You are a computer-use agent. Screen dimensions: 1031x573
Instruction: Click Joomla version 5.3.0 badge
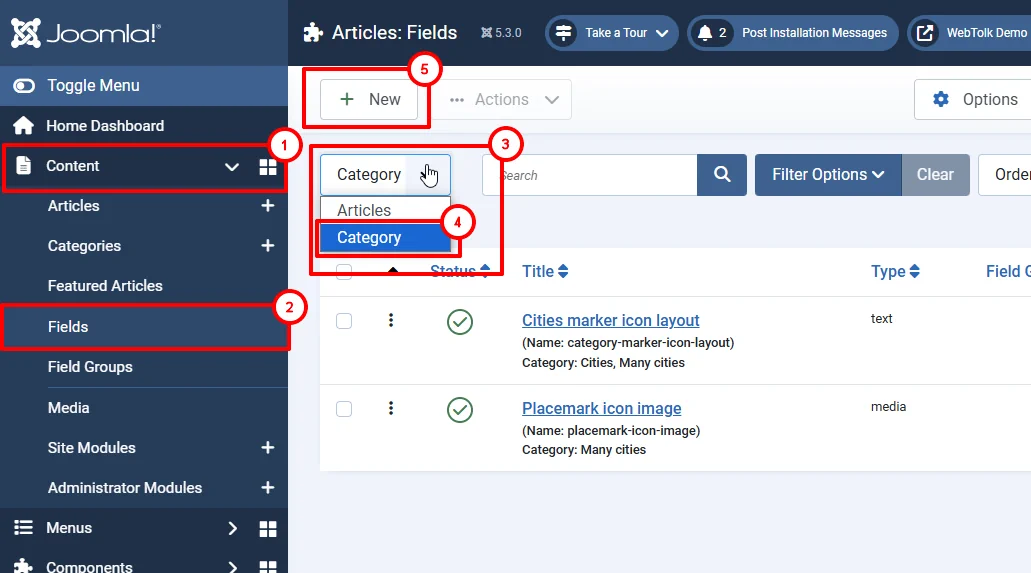(501, 33)
